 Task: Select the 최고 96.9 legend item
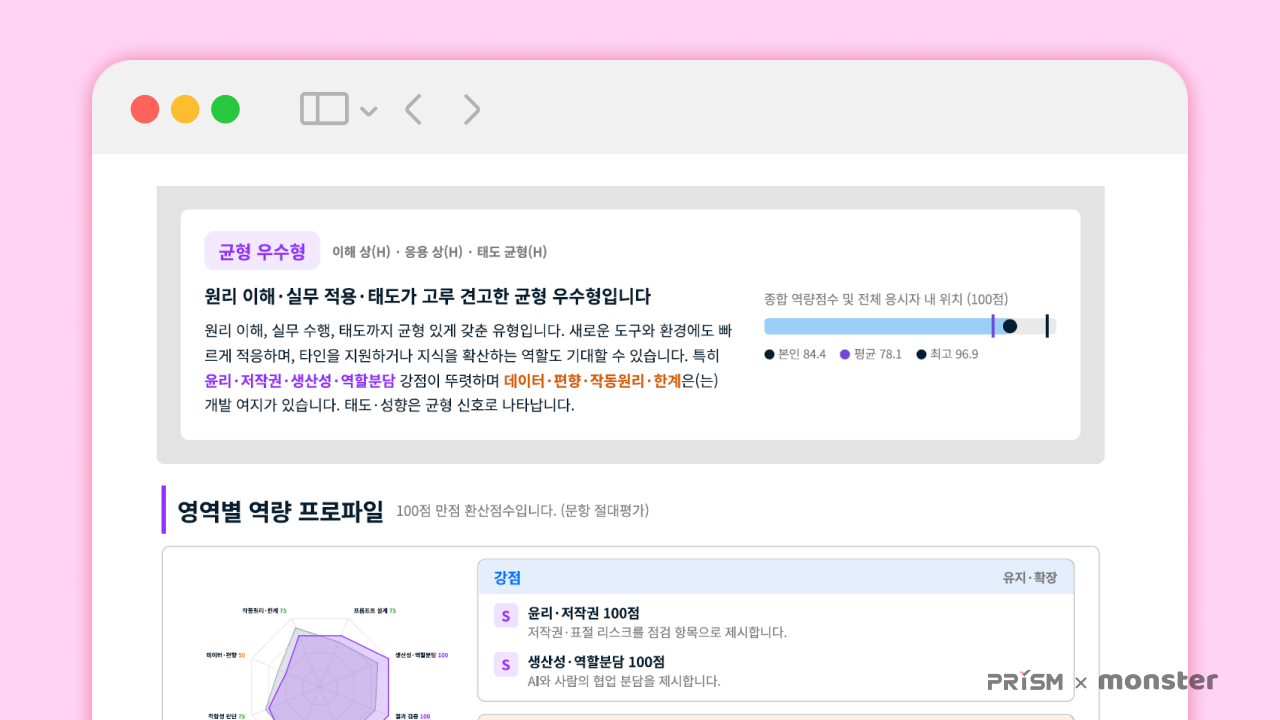pyautogui.click(x=947, y=354)
